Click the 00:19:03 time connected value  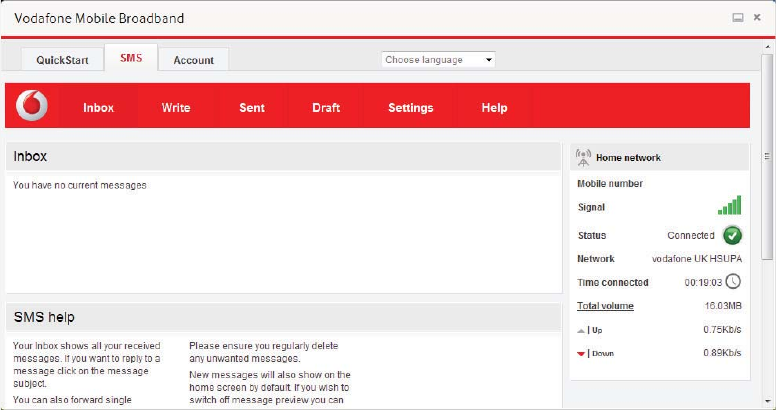(704, 283)
